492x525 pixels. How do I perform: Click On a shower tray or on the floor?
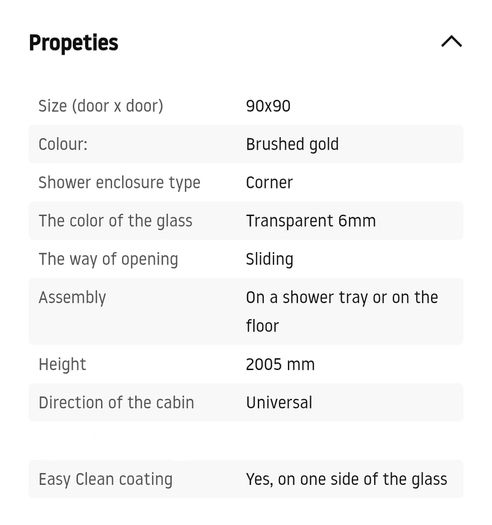tap(342, 312)
